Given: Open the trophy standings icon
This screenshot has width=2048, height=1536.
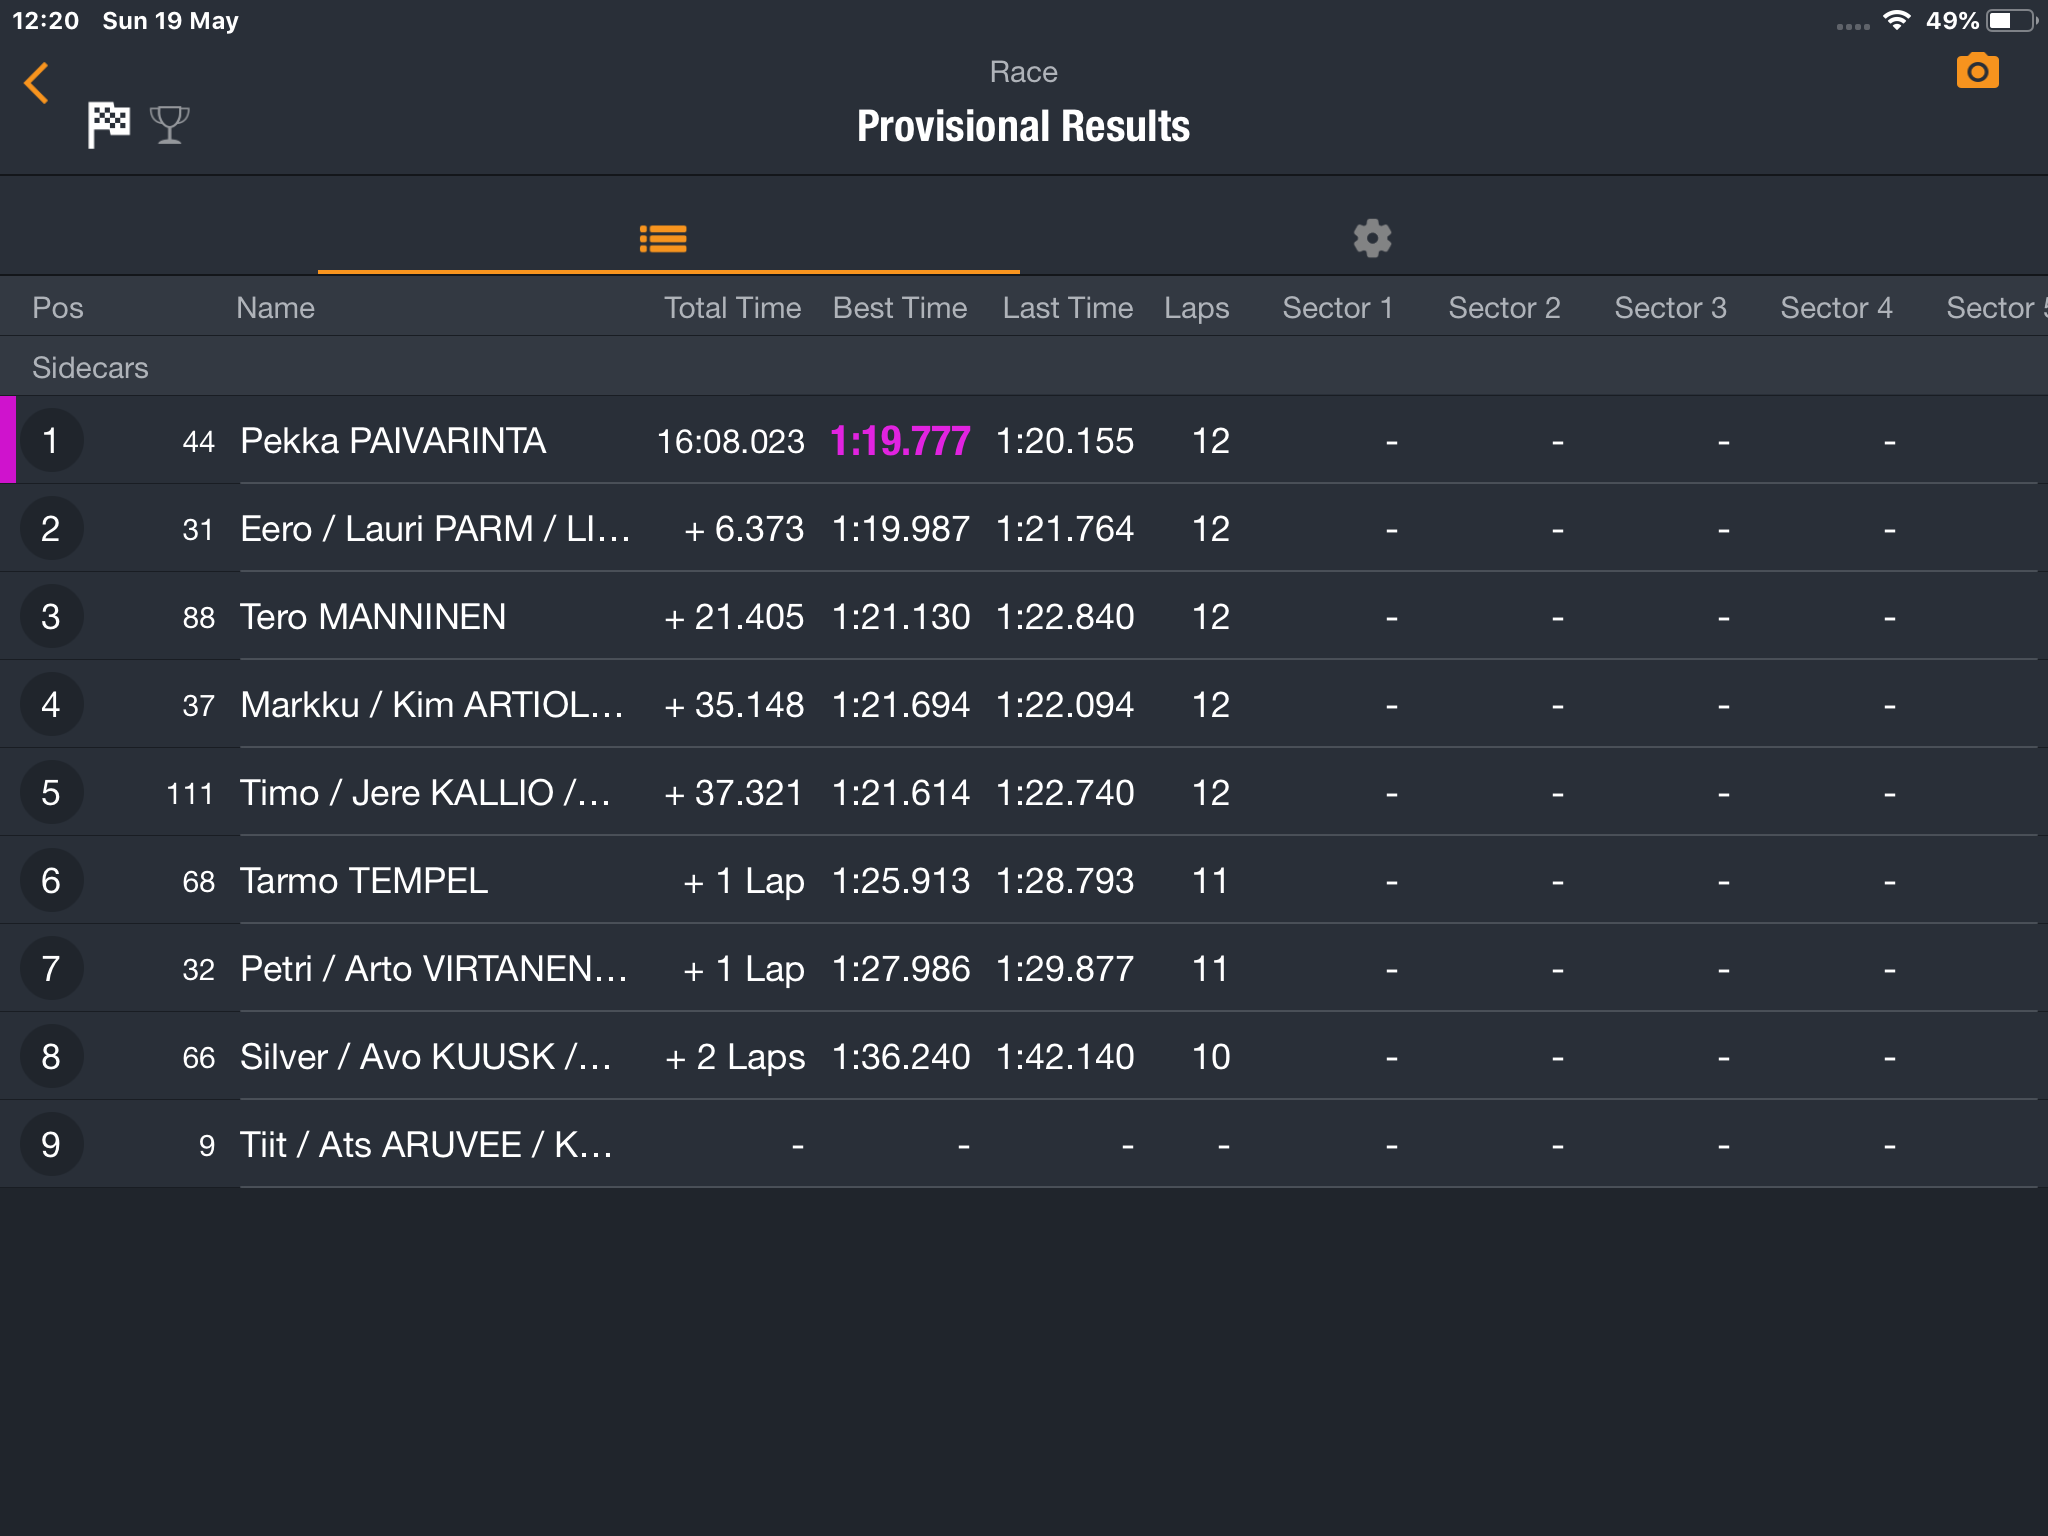Looking at the screenshot, I should point(169,125).
